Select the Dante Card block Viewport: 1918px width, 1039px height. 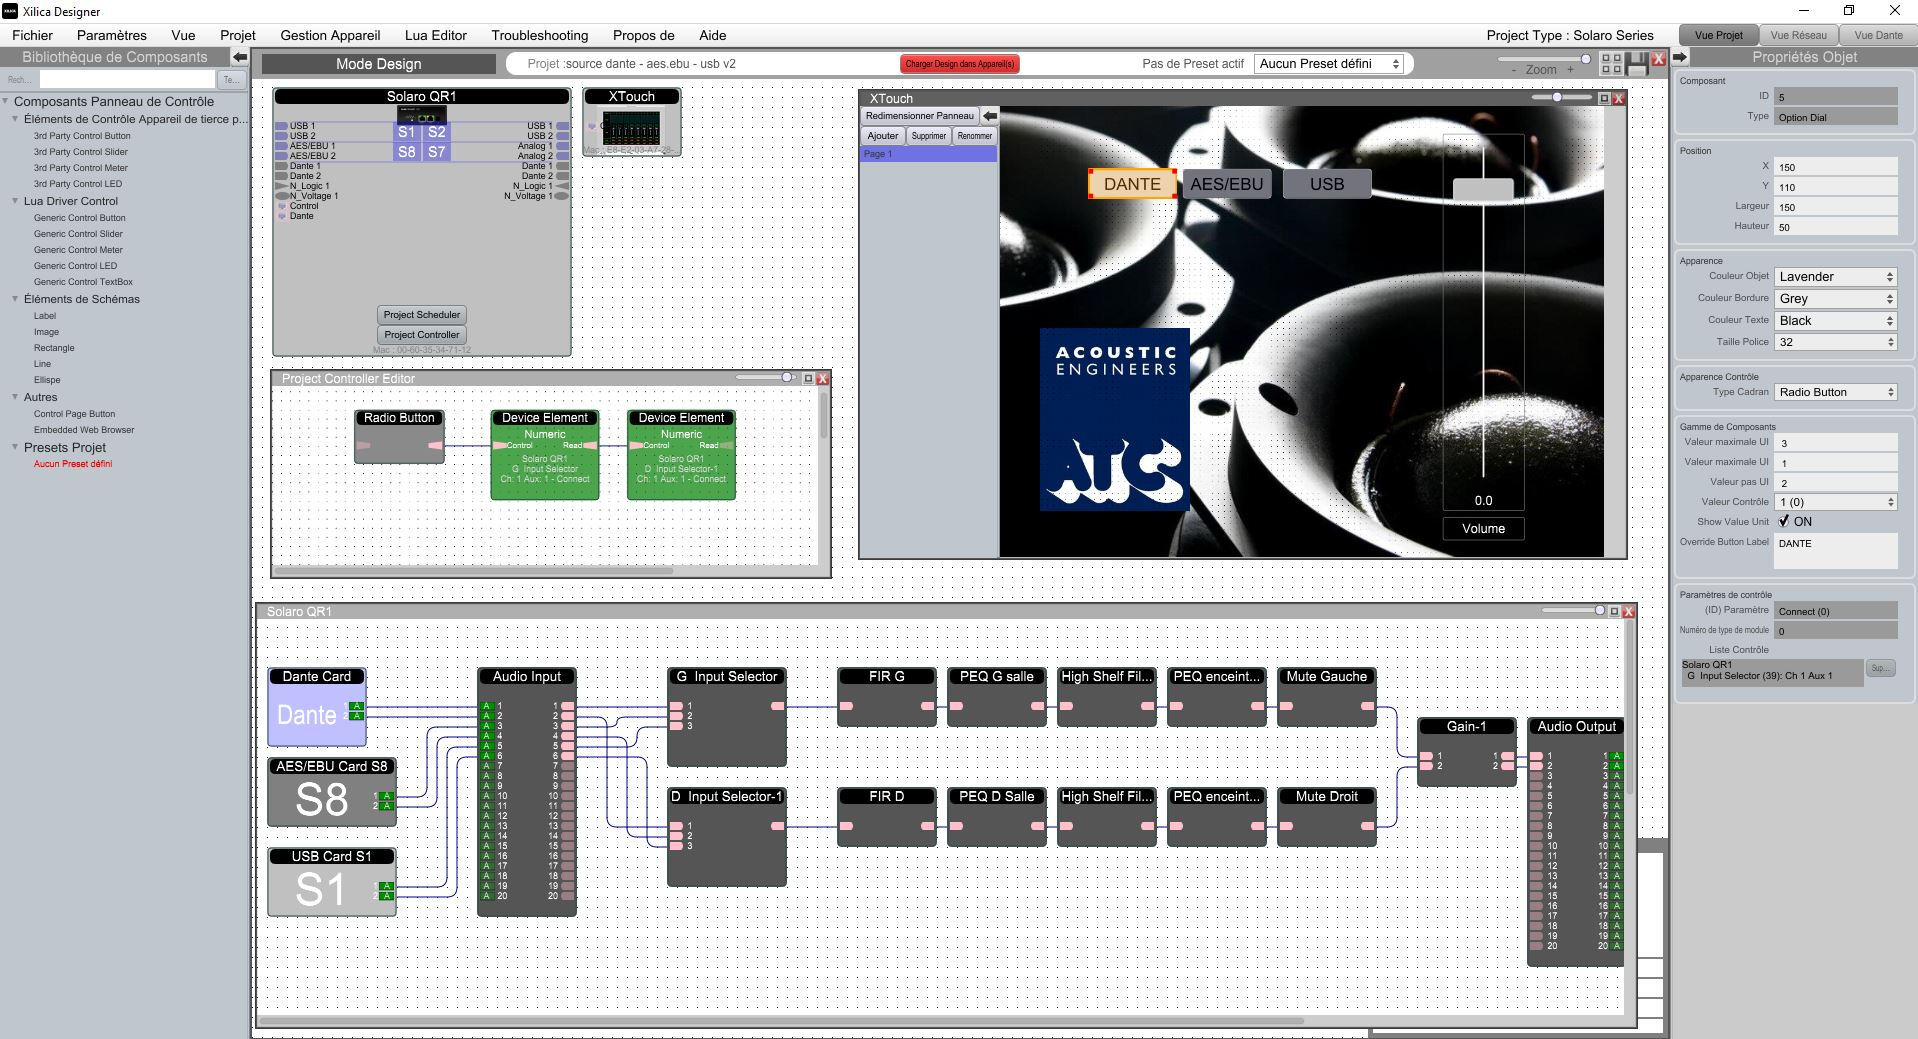(316, 707)
